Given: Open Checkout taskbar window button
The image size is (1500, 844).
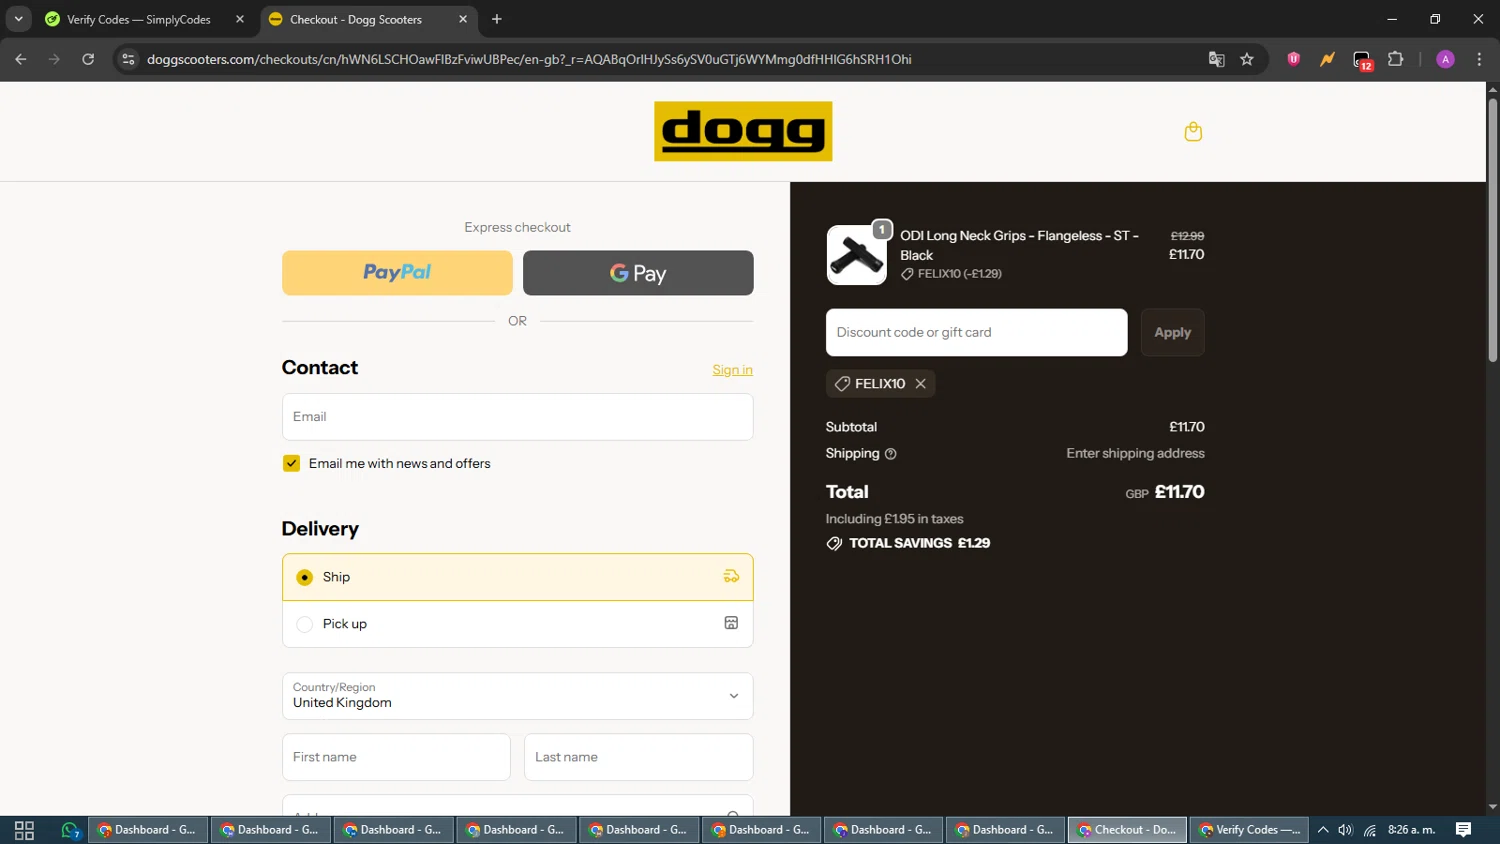Looking at the screenshot, I should point(1128,830).
